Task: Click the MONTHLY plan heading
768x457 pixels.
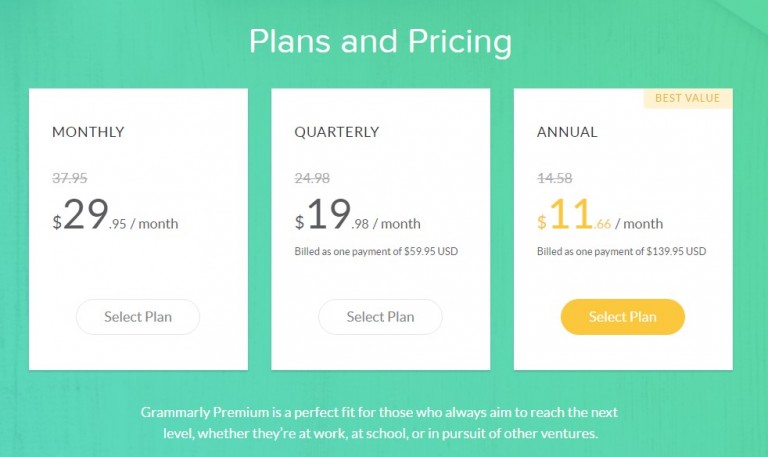Action: click(88, 132)
